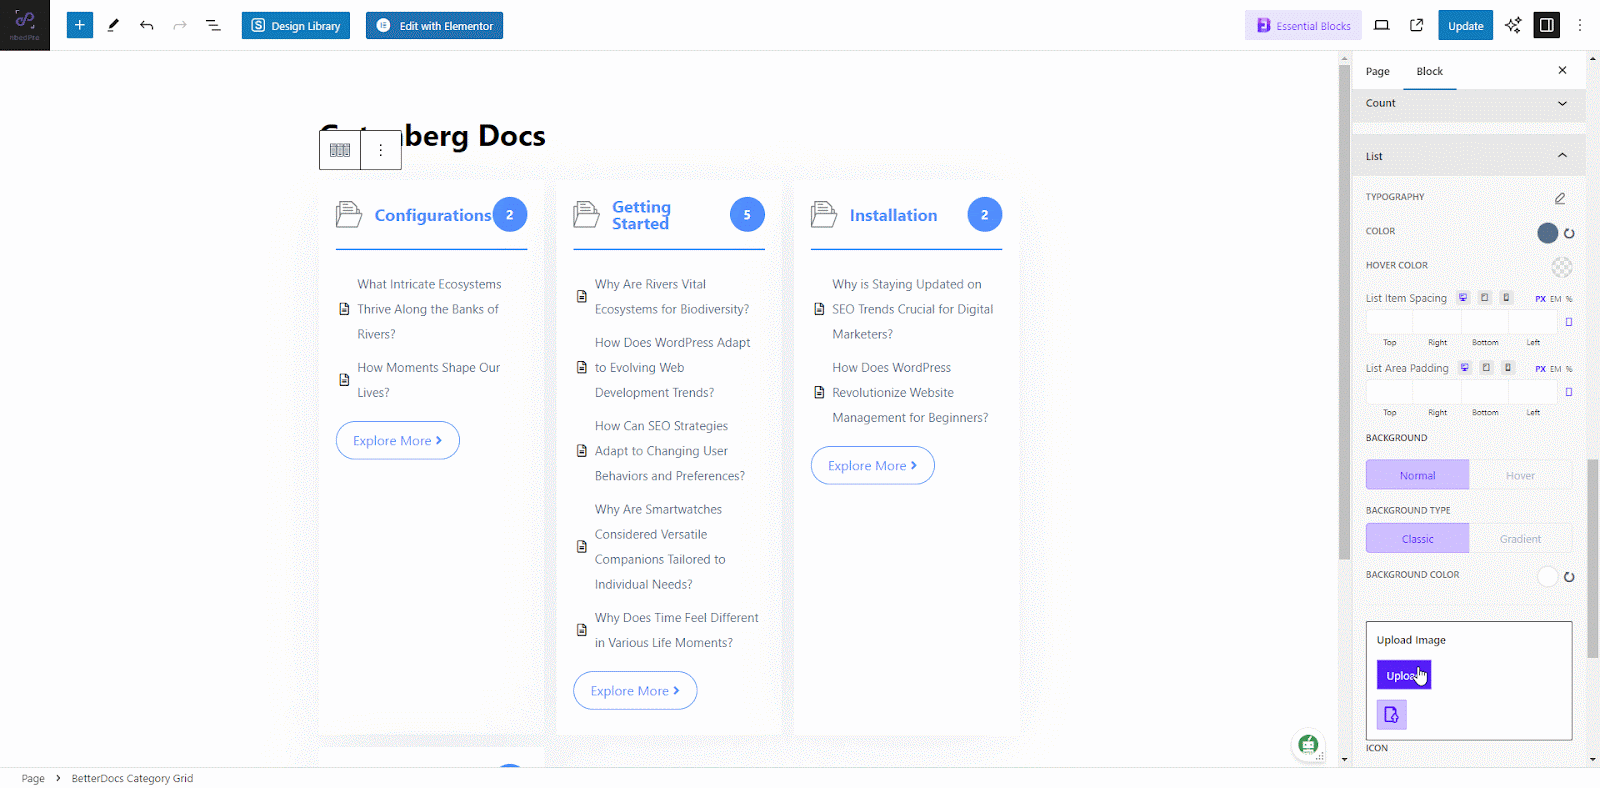Screen dimensions: 1600x788
Task: Open the green chat bot widget
Action: (1308, 744)
